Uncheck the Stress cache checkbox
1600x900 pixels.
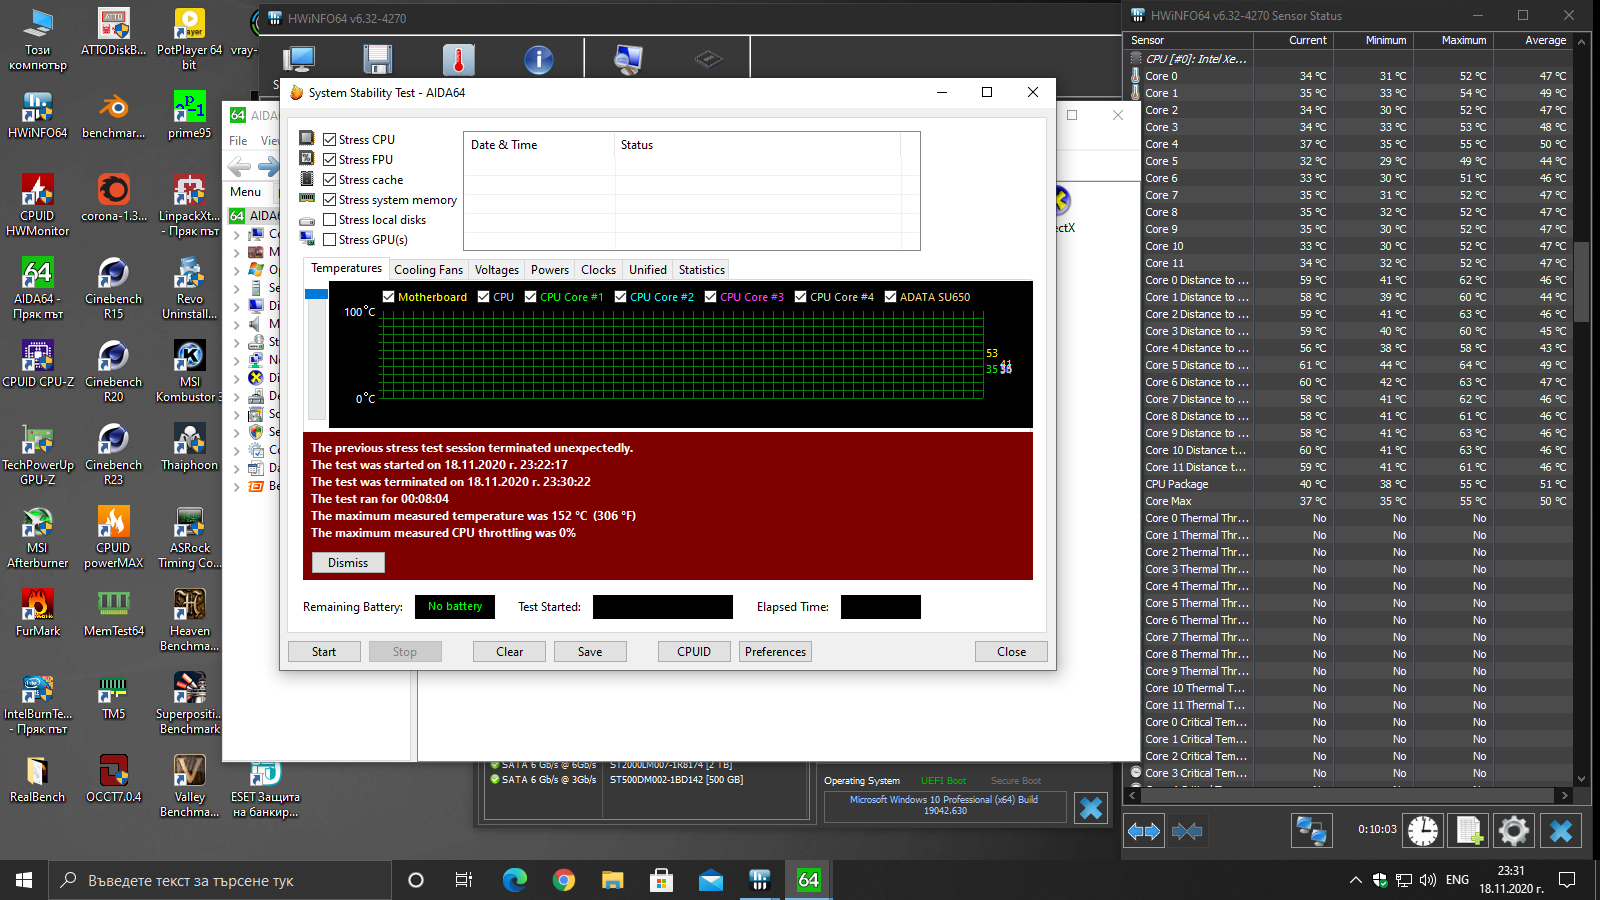(x=329, y=179)
